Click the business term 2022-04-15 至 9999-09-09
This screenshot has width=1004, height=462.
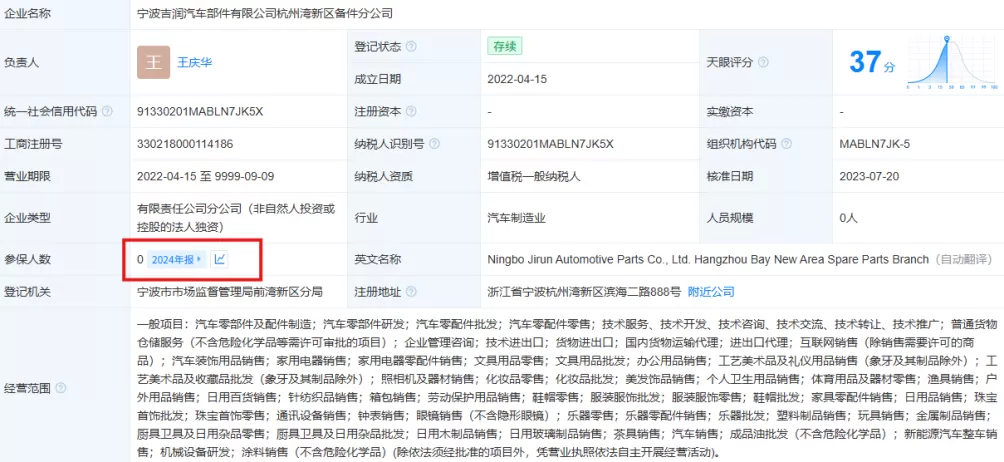click(206, 177)
